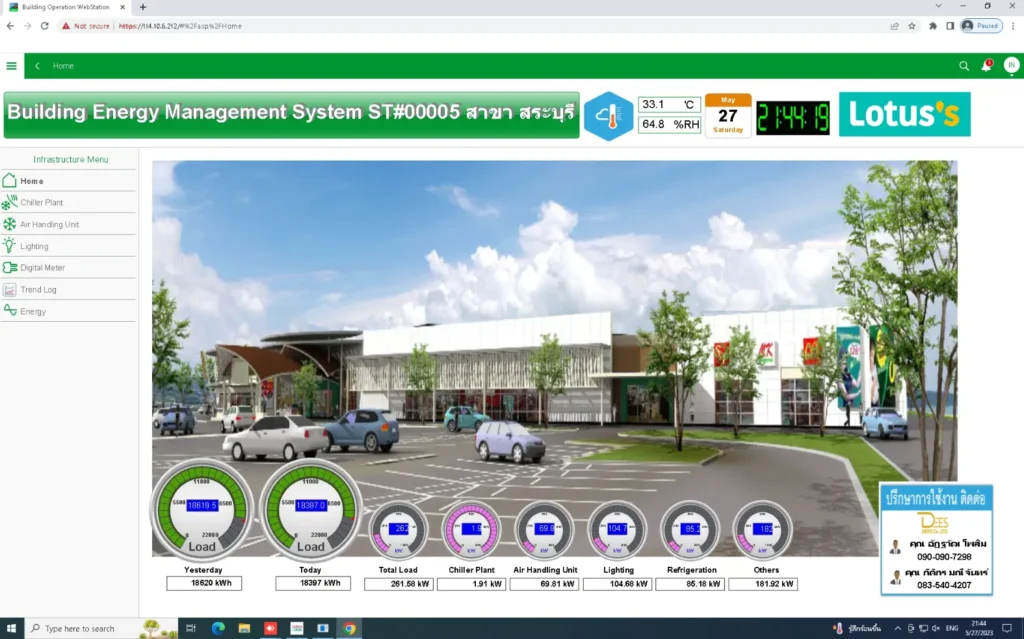
Task: Click the DEES contact information card
Action: (936, 540)
